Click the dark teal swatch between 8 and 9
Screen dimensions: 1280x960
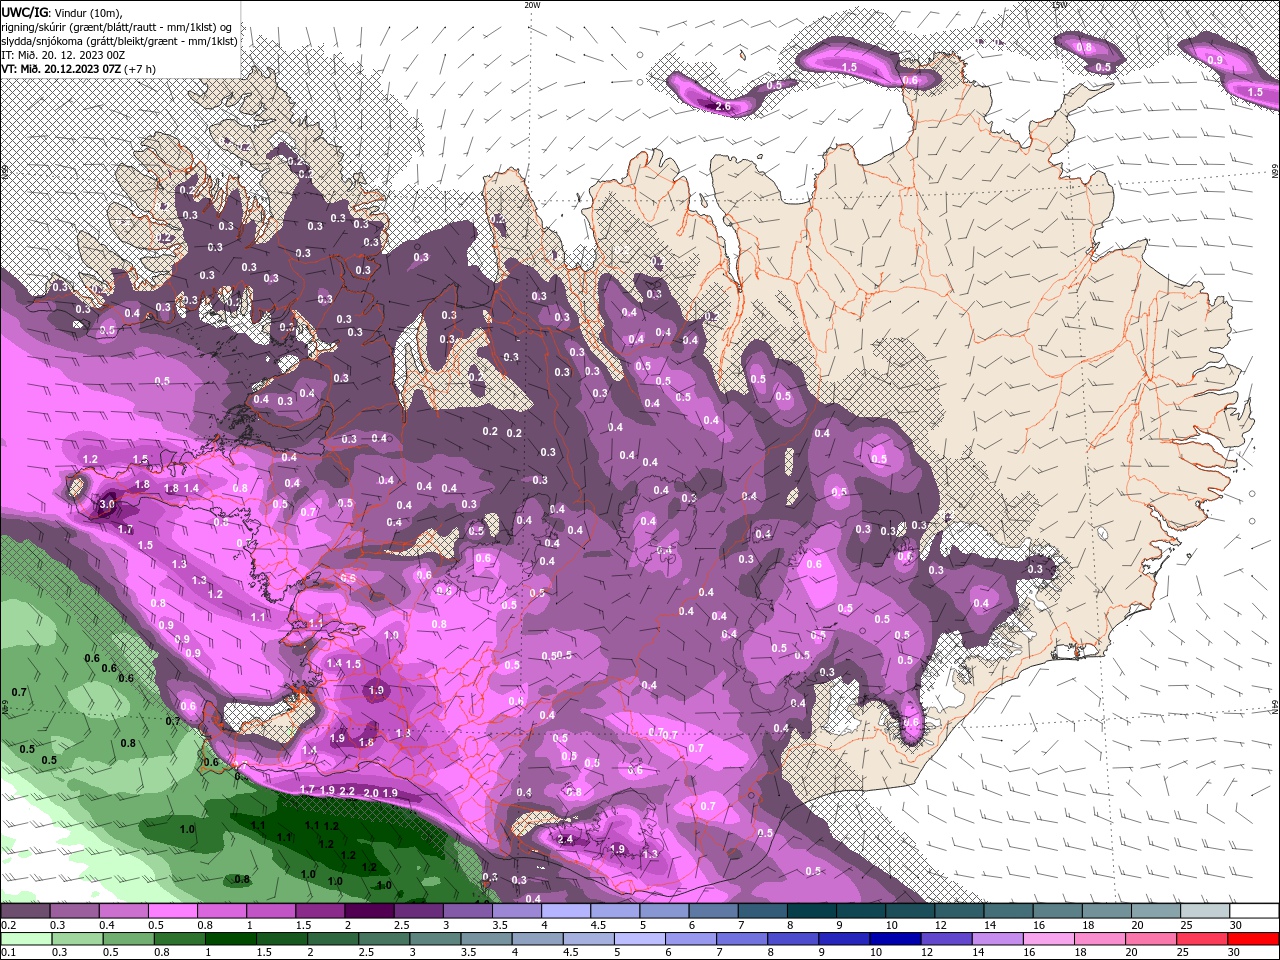[812, 911]
